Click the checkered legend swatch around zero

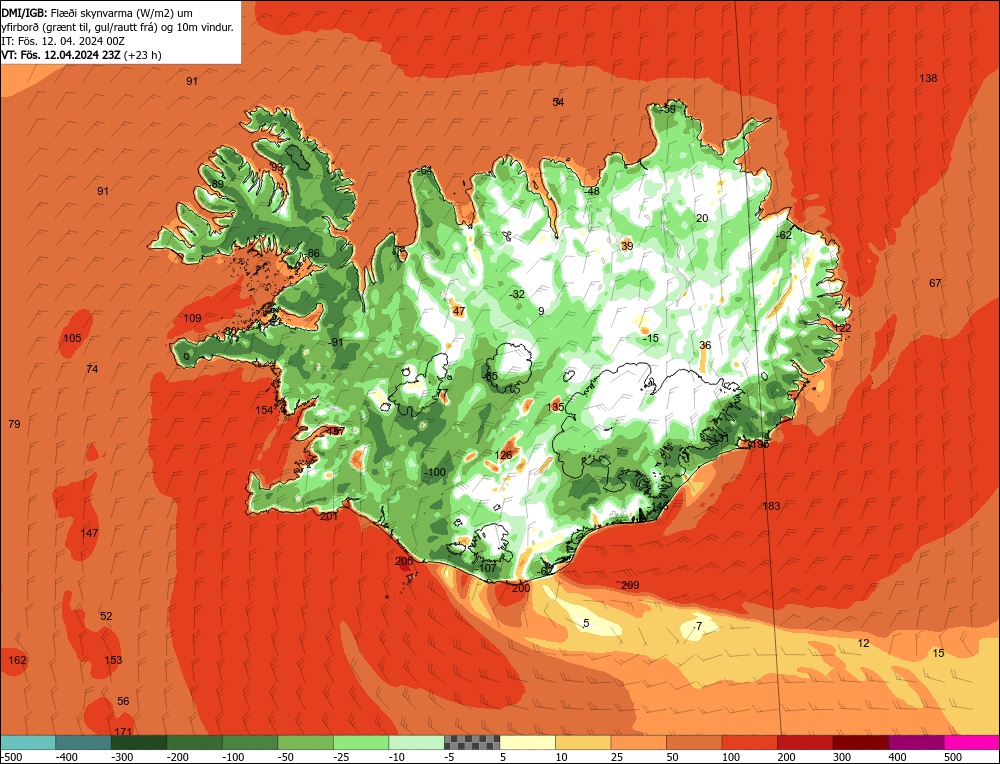point(472,742)
